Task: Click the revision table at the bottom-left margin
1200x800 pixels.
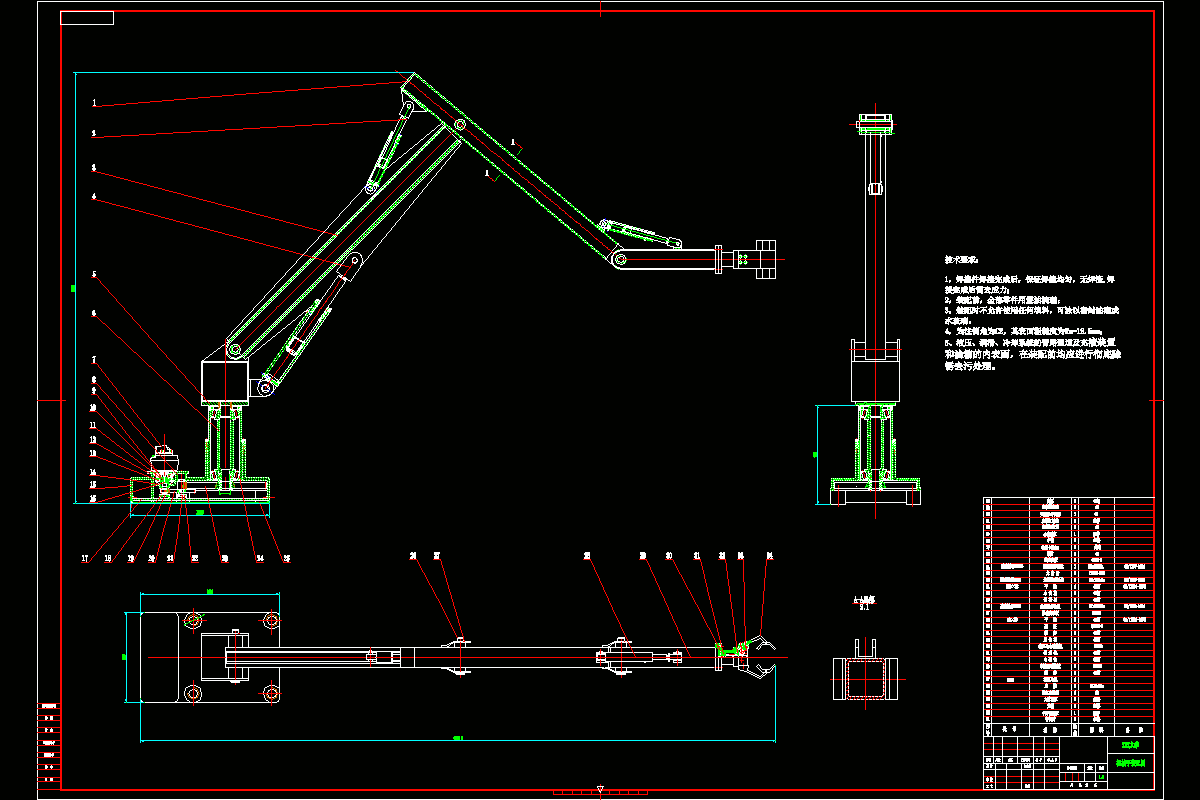Action: pyautogui.click(x=47, y=746)
